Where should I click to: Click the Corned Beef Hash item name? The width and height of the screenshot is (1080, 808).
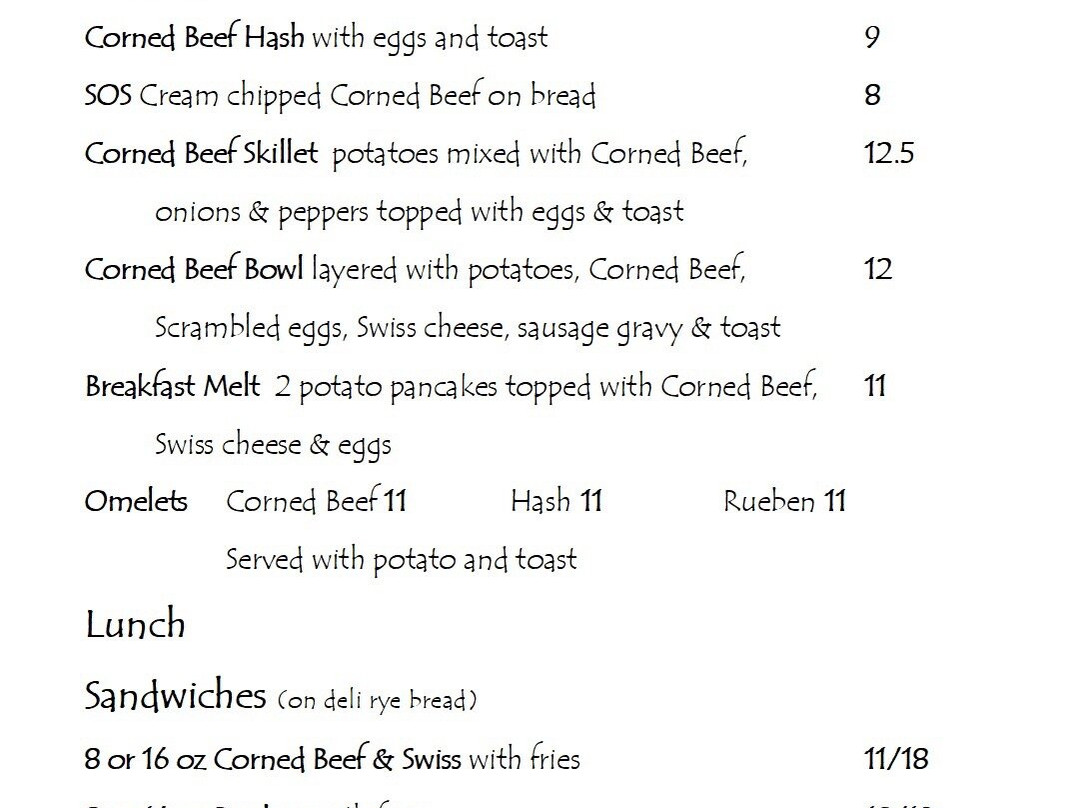[195, 38]
